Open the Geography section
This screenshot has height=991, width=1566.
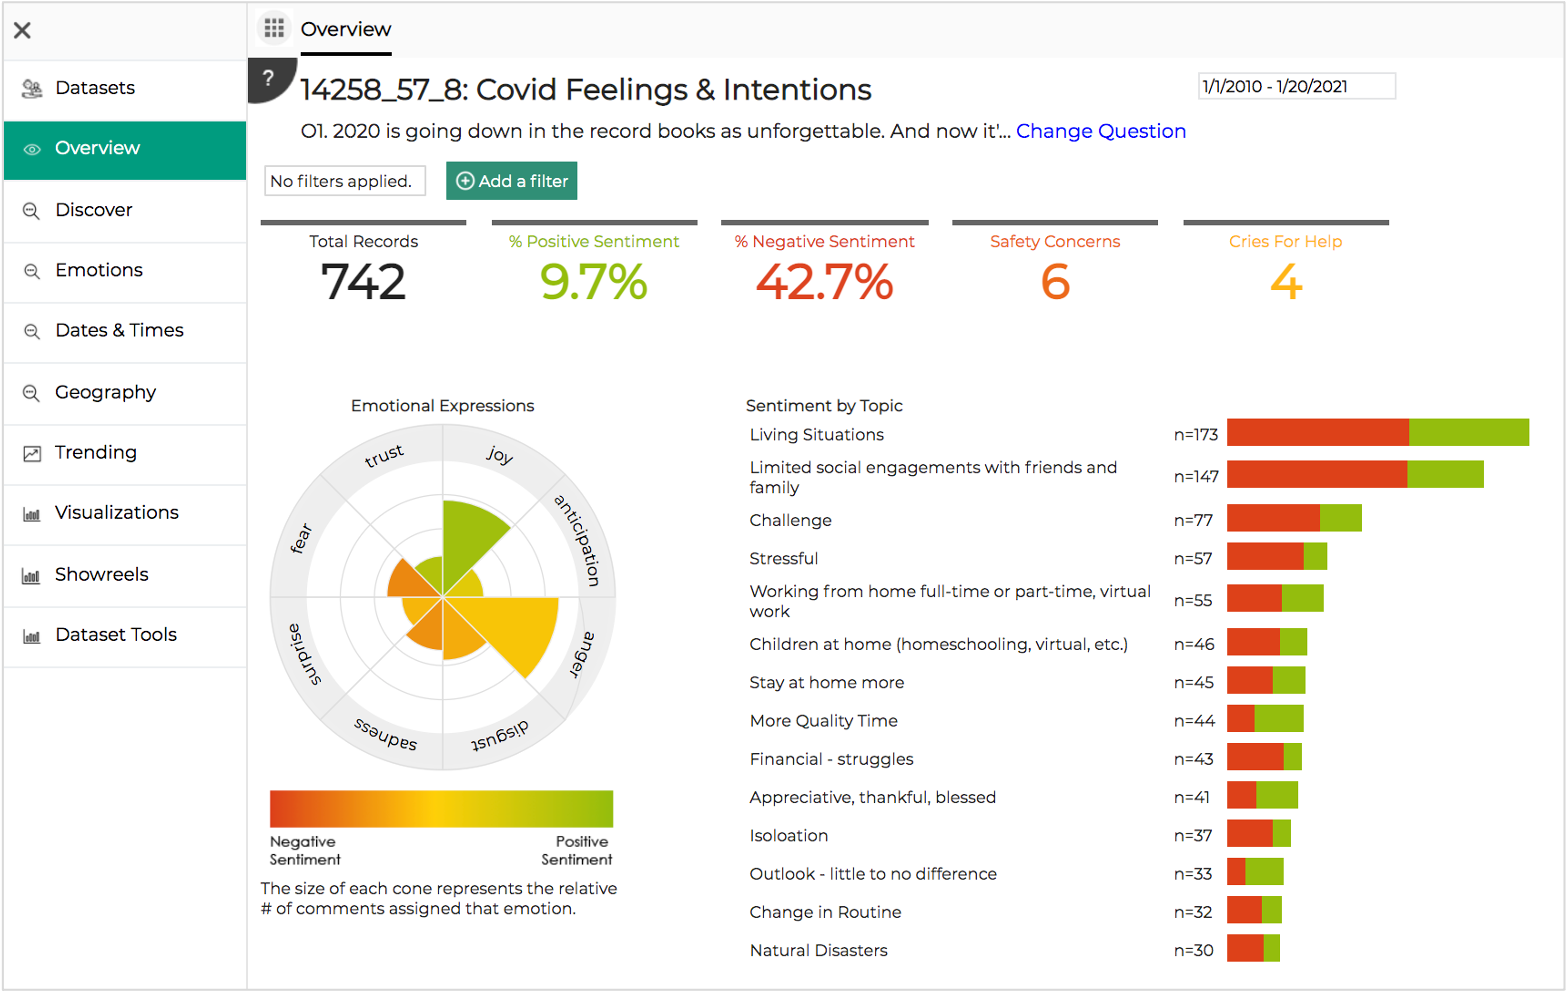(105, 392)
